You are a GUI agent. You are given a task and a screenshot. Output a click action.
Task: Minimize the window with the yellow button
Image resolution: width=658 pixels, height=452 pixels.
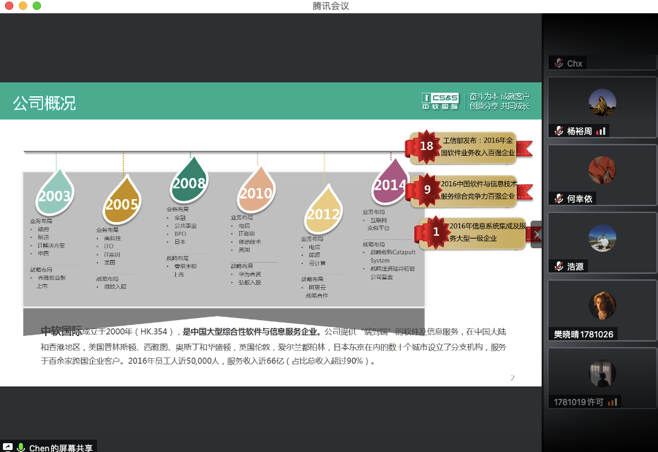point(23,6)
